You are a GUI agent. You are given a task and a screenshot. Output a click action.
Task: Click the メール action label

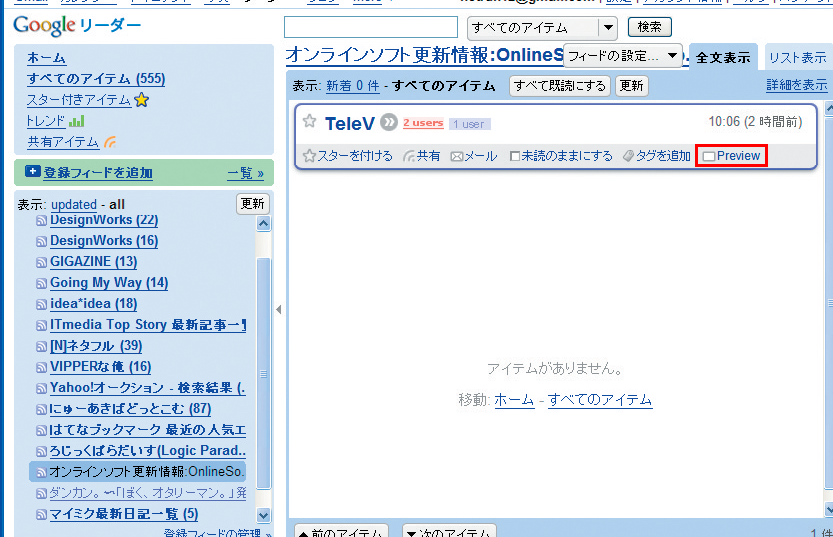click(x=480, y=156)
